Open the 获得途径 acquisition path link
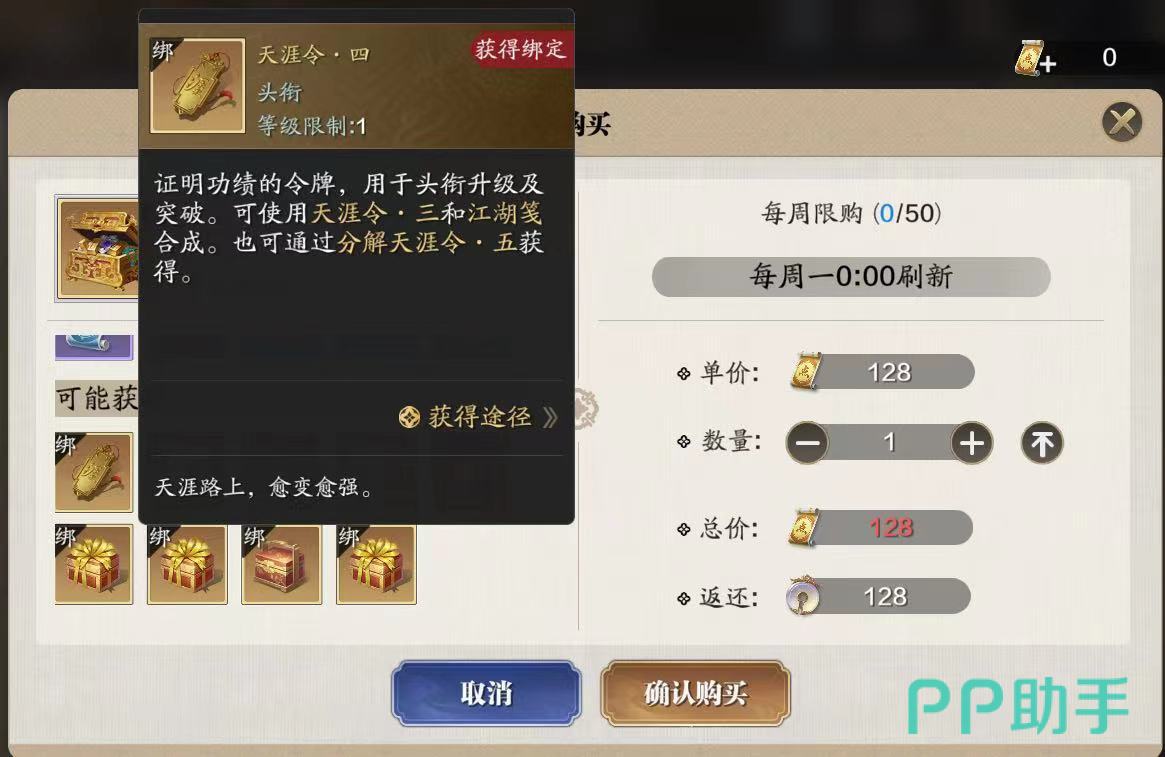This screenshot has width=1165, height=757. click(478, 418)
